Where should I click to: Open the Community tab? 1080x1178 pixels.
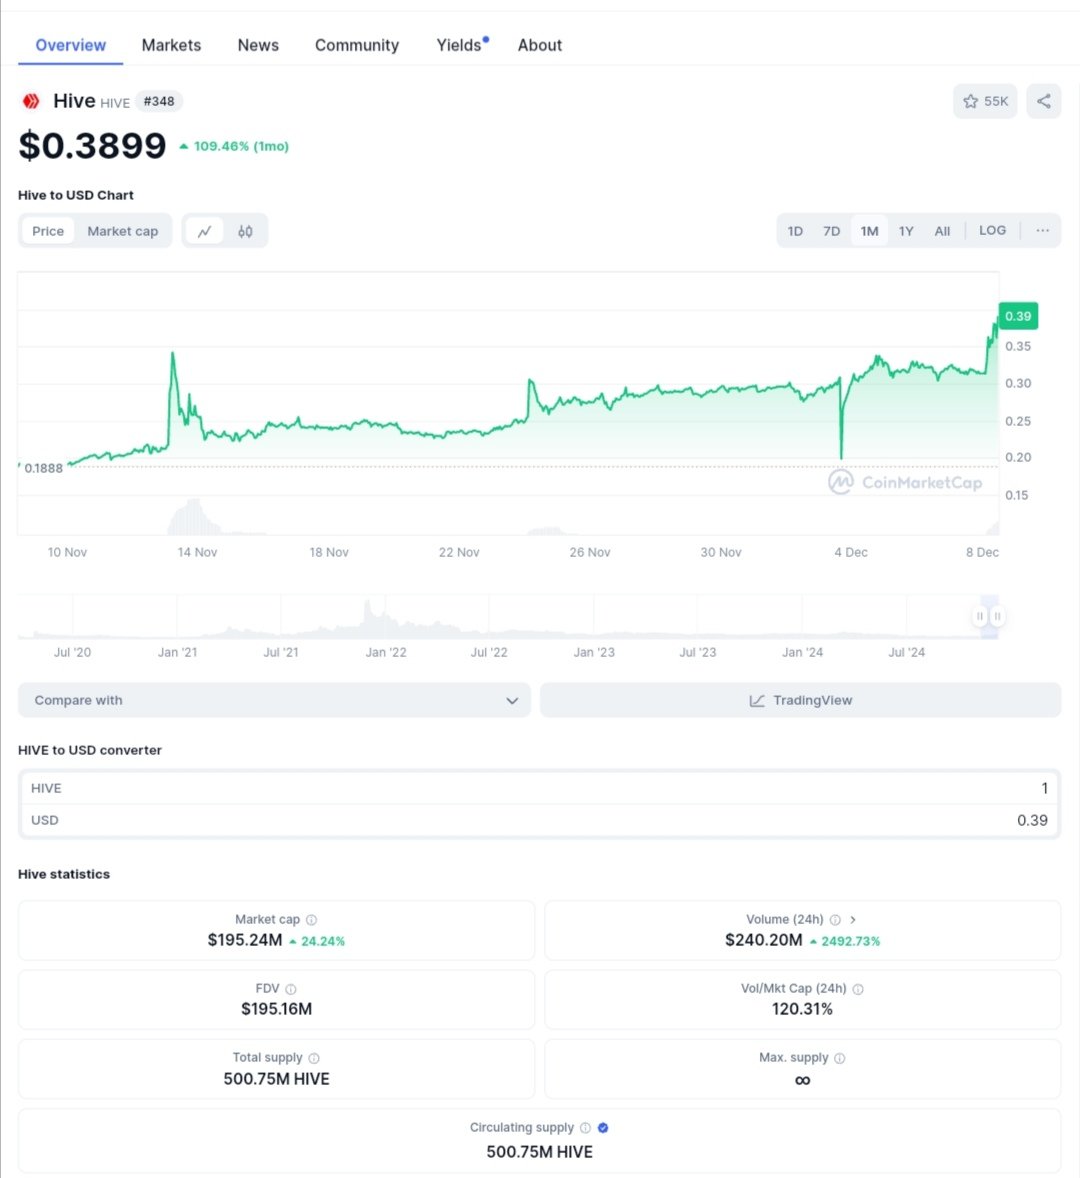356,45
